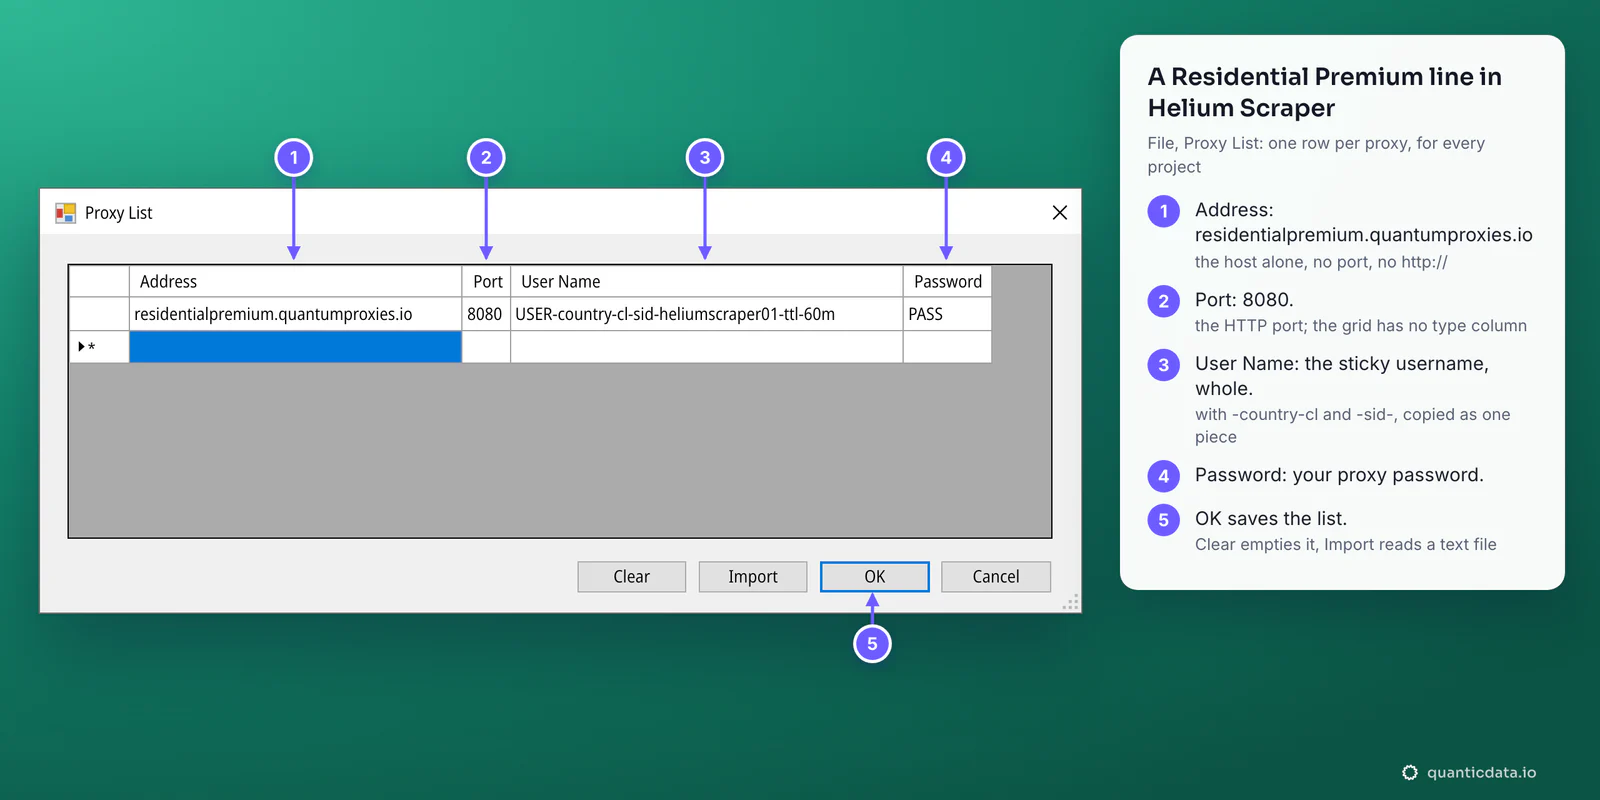Click the highlighted empty Address cell in new row
The width and height of the screenshot is (1600, 800).
(295, 347)
